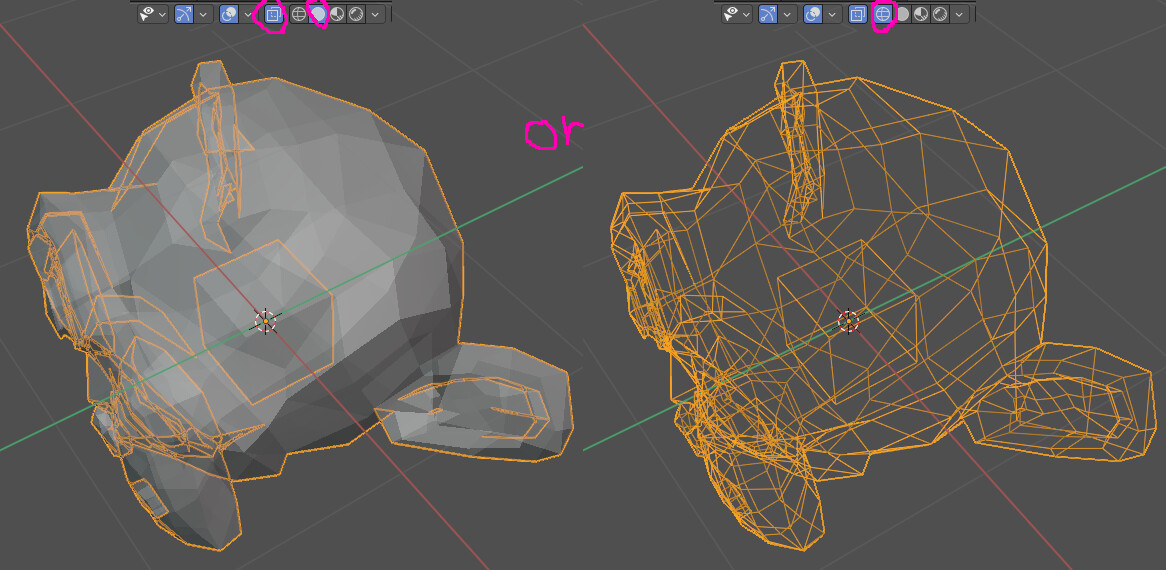Select material preview shading in left viewport
1166x570 pixels.
click(337, 14)
